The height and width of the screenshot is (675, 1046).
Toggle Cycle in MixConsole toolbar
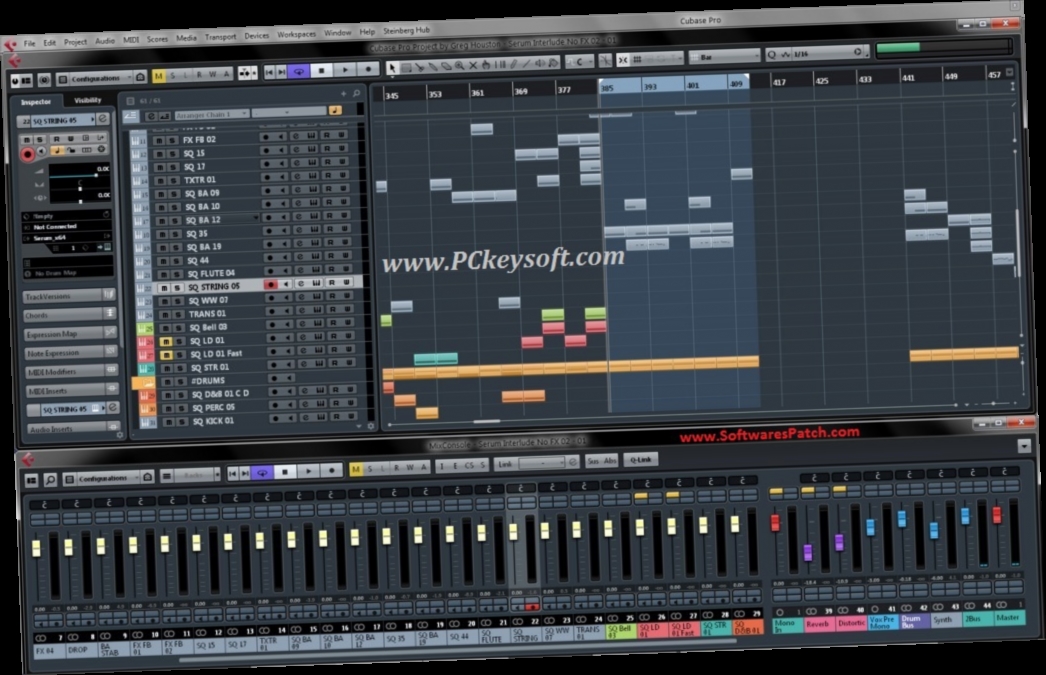click(262, 472)
